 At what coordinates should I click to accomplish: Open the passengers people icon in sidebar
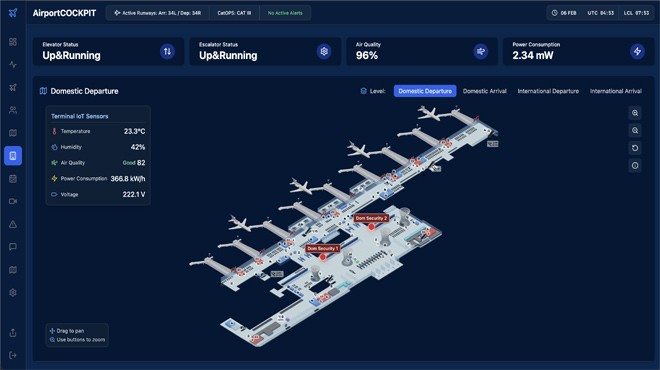pos(13,110)
